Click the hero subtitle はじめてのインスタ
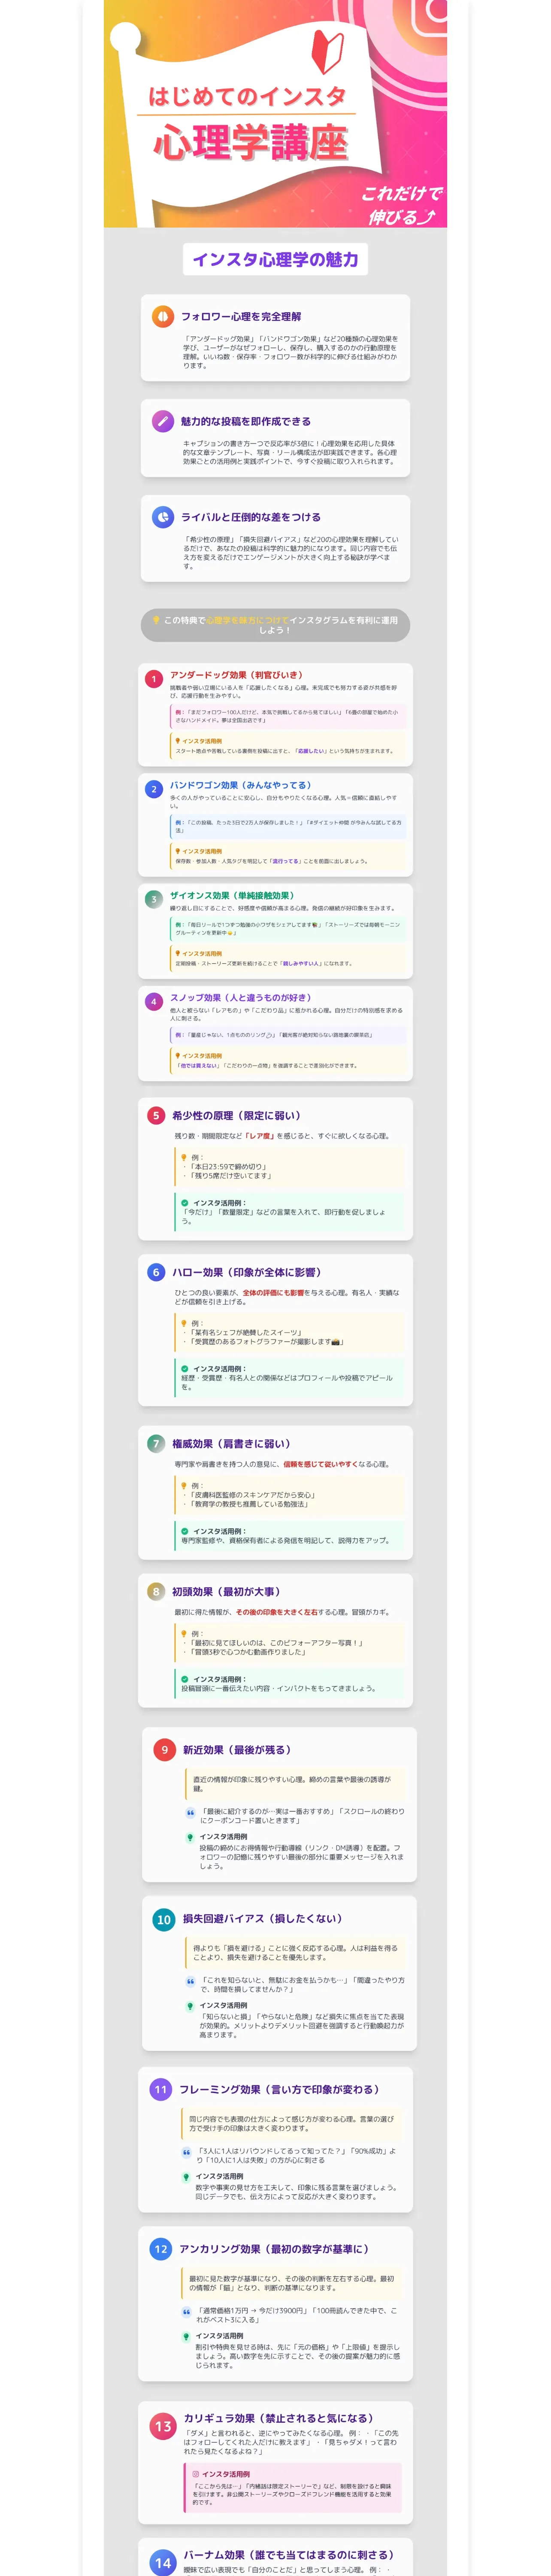This screenshot has width=551, height=2576. coord(247,97)
